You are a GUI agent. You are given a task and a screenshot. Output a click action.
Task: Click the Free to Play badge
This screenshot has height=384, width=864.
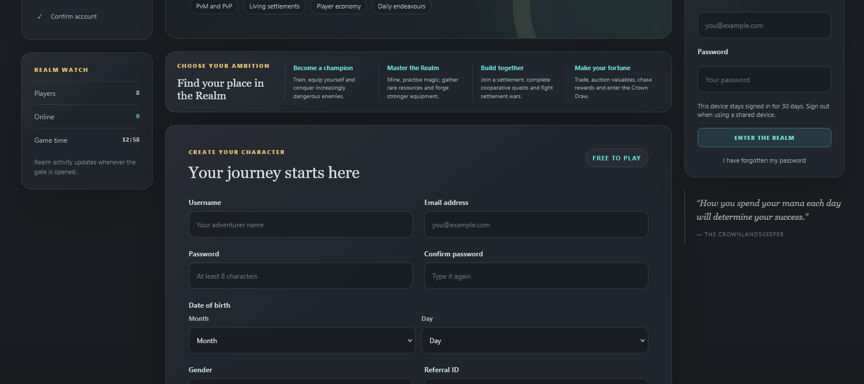[x=617, y=158]
